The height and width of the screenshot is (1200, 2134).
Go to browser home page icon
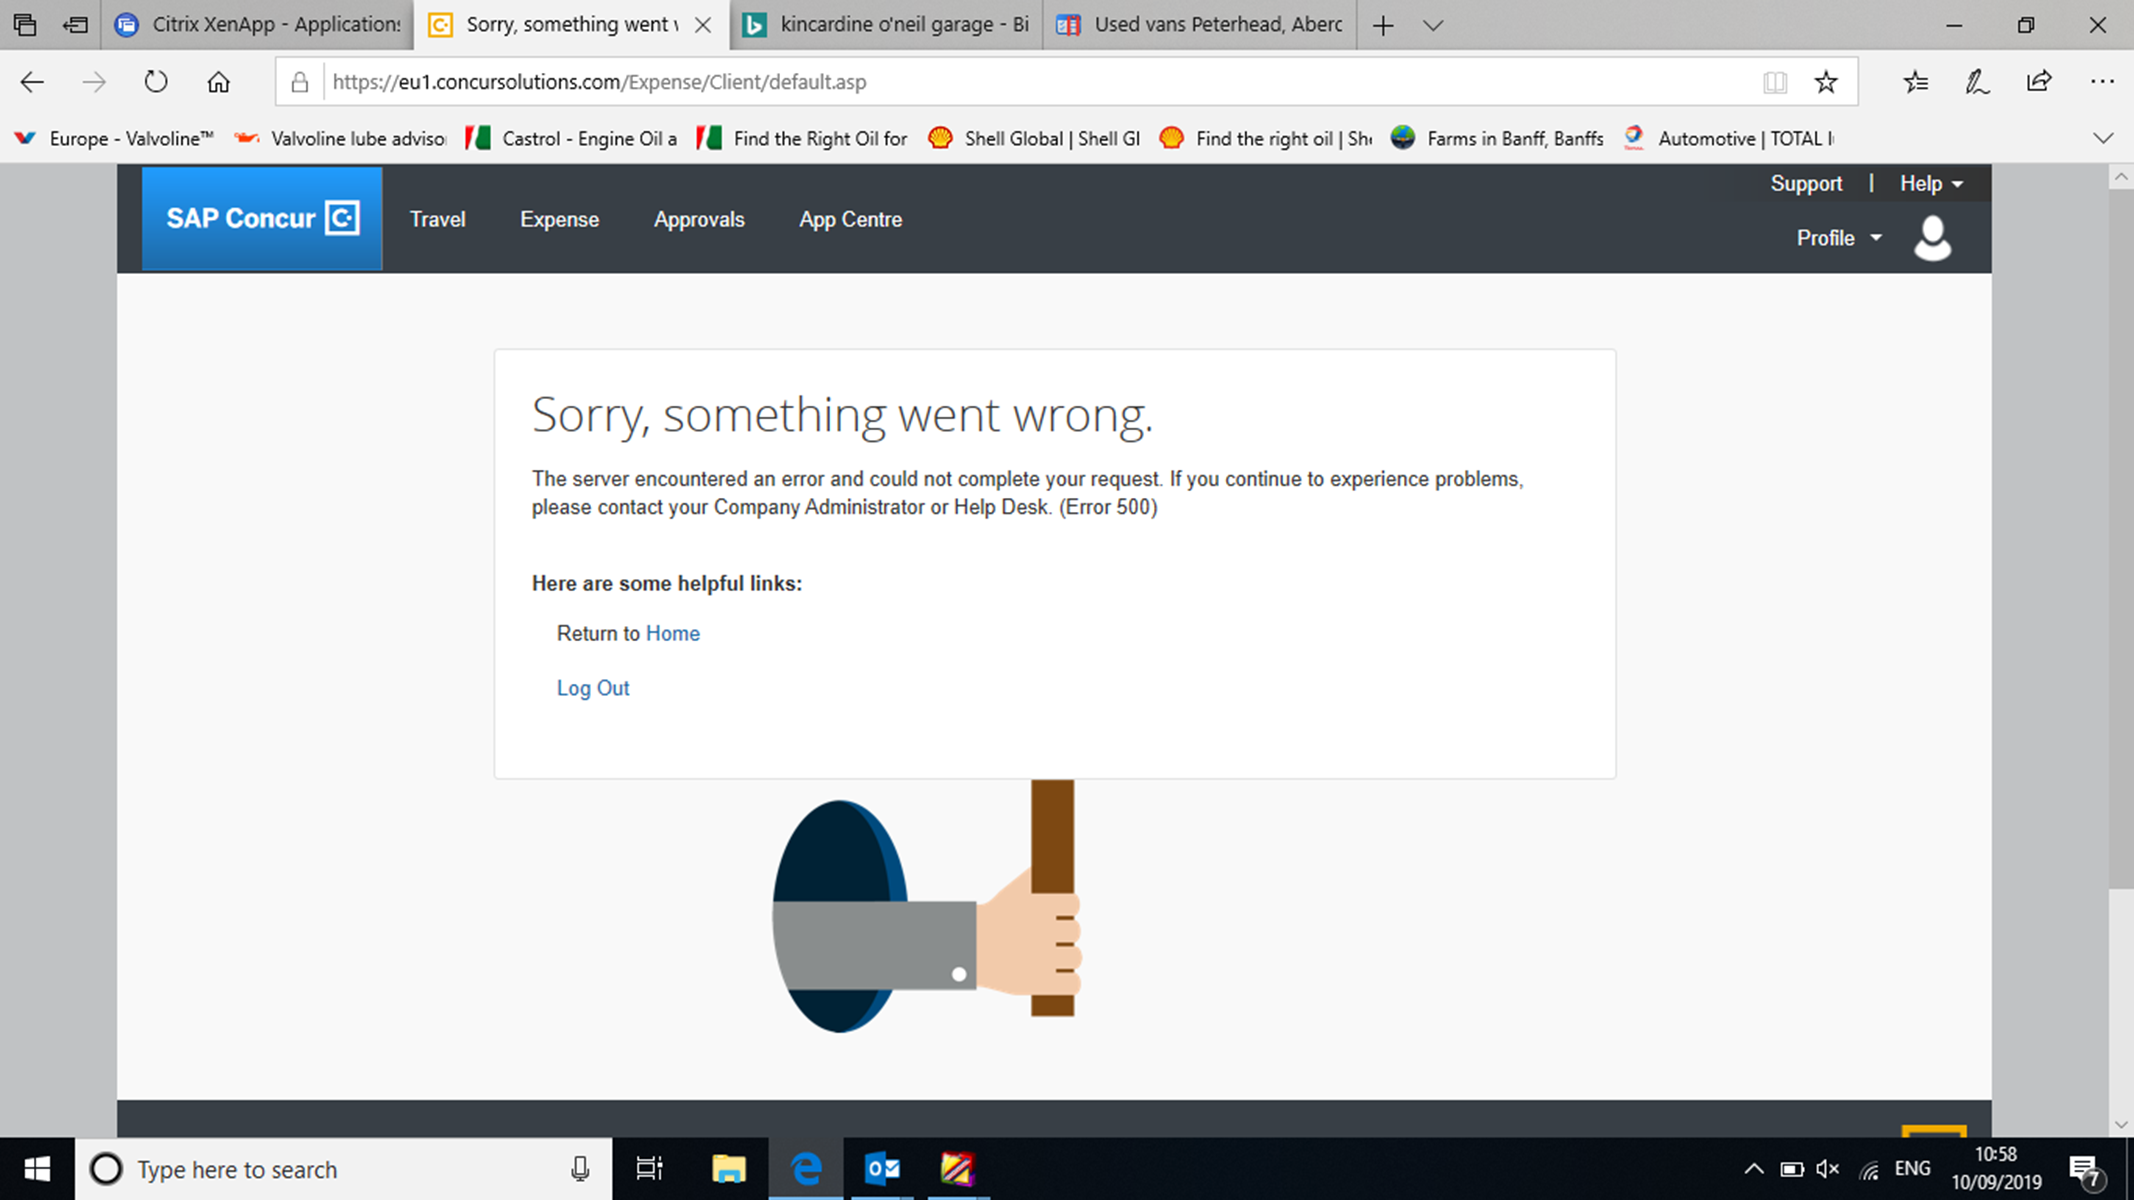click(218, 82)
